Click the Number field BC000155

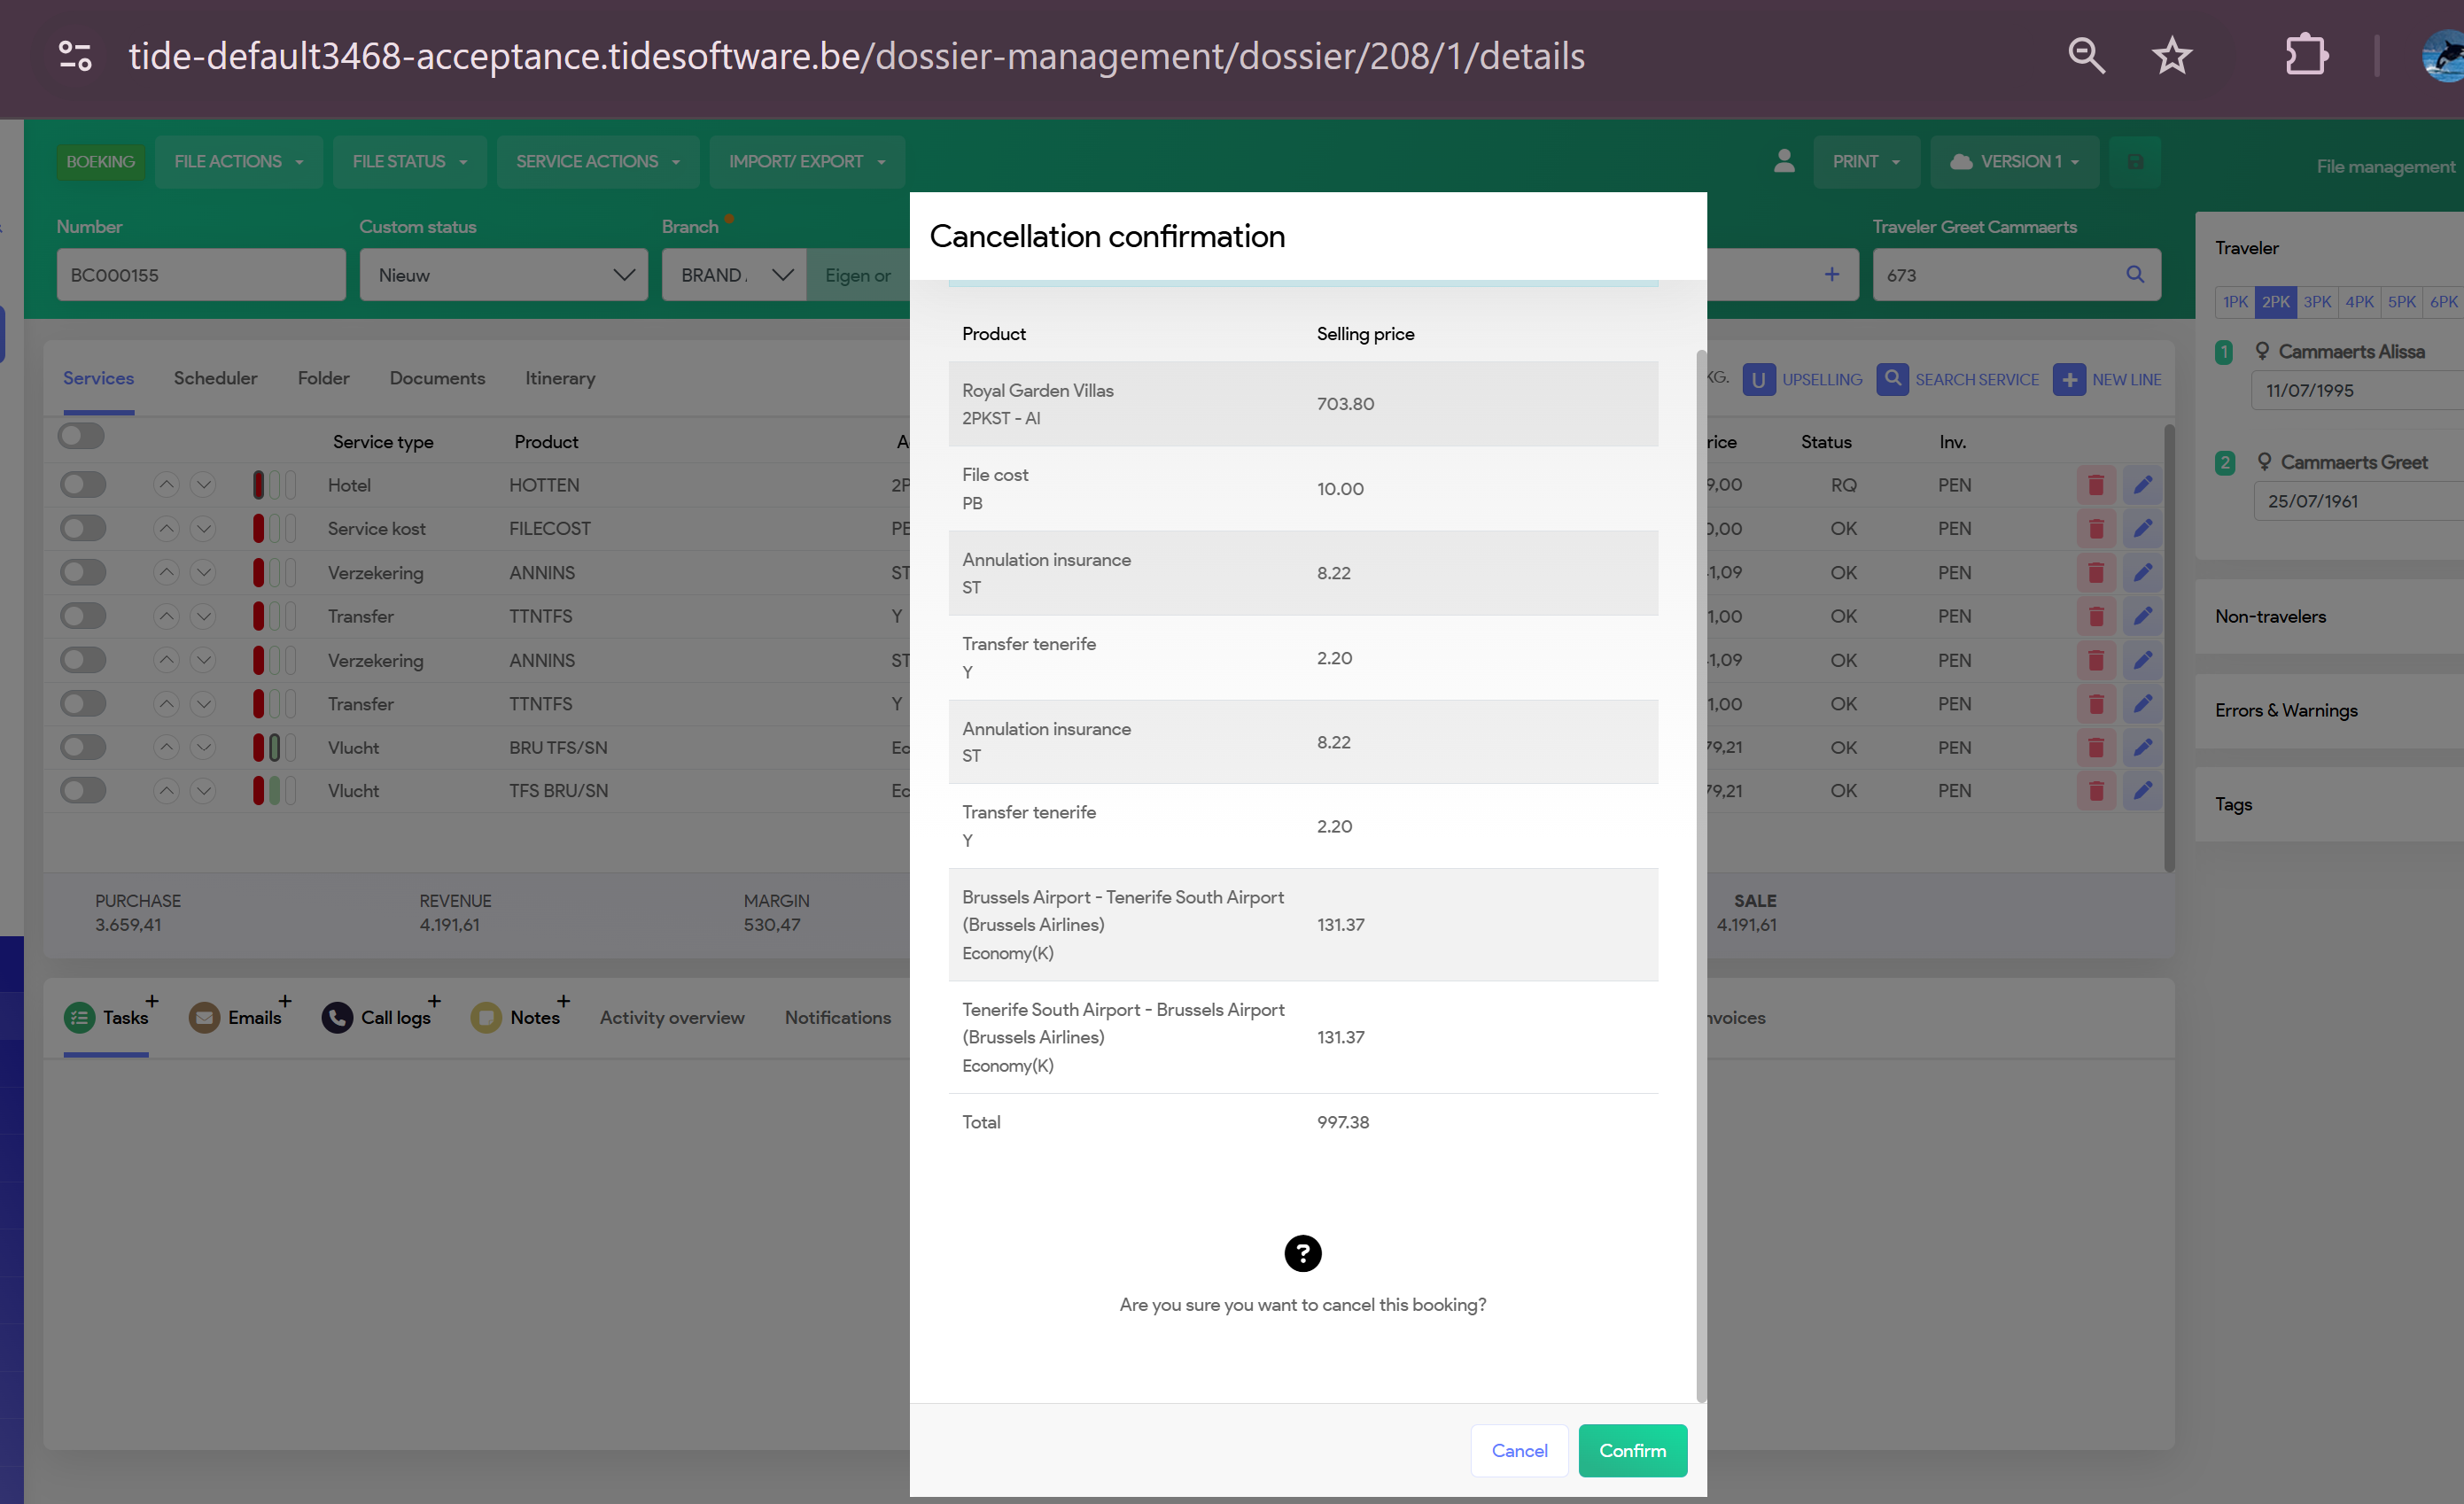pos(200,275)
